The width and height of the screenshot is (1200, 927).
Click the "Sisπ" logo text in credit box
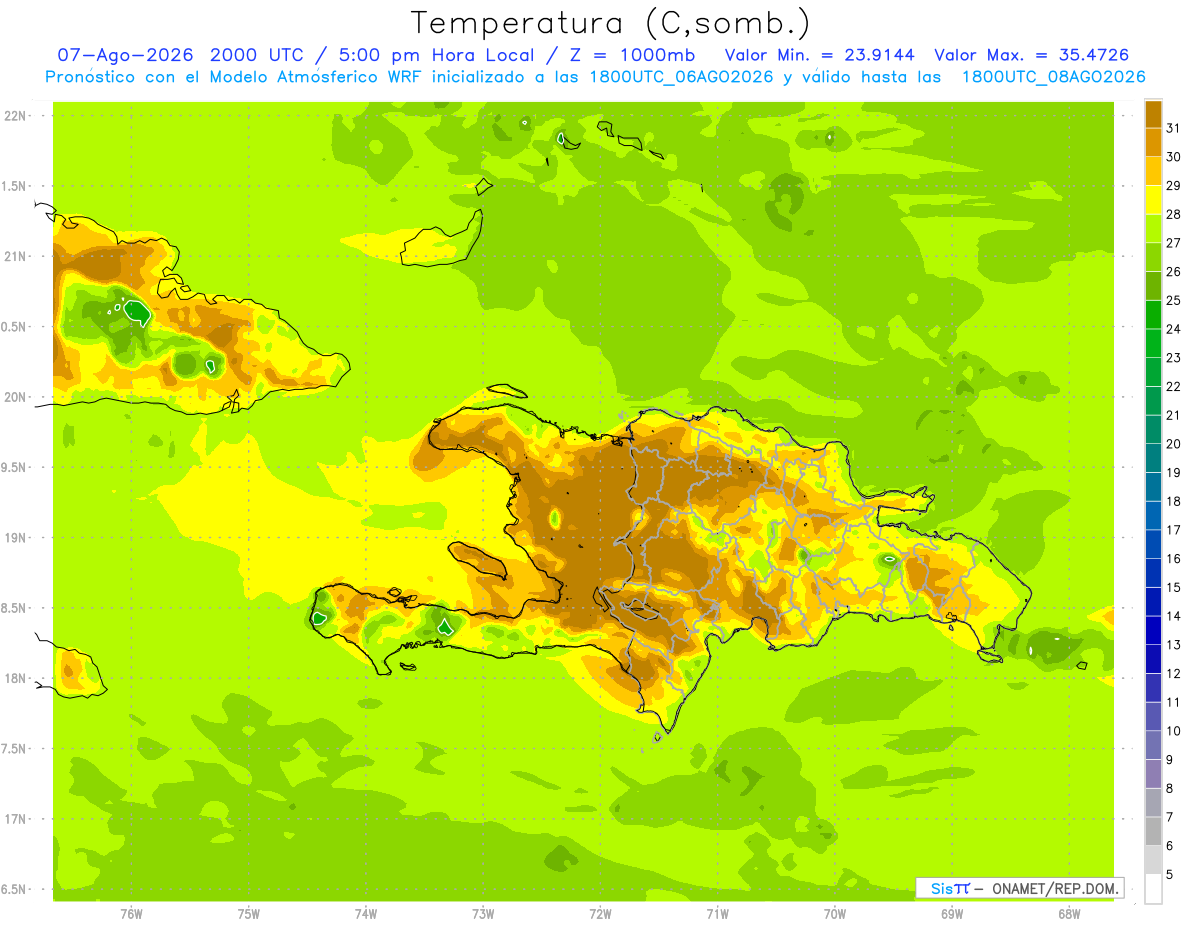(950, 888)
